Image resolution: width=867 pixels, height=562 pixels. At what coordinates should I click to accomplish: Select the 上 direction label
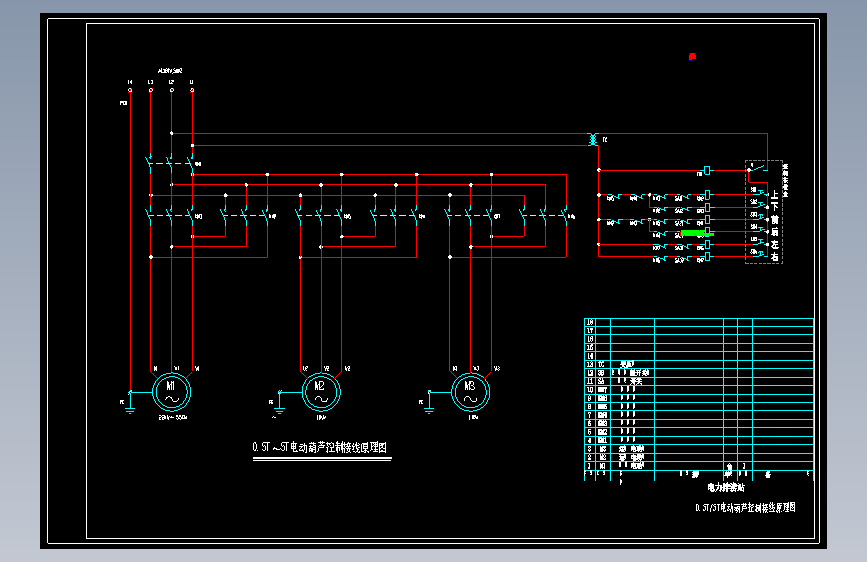tap(775, 195)
